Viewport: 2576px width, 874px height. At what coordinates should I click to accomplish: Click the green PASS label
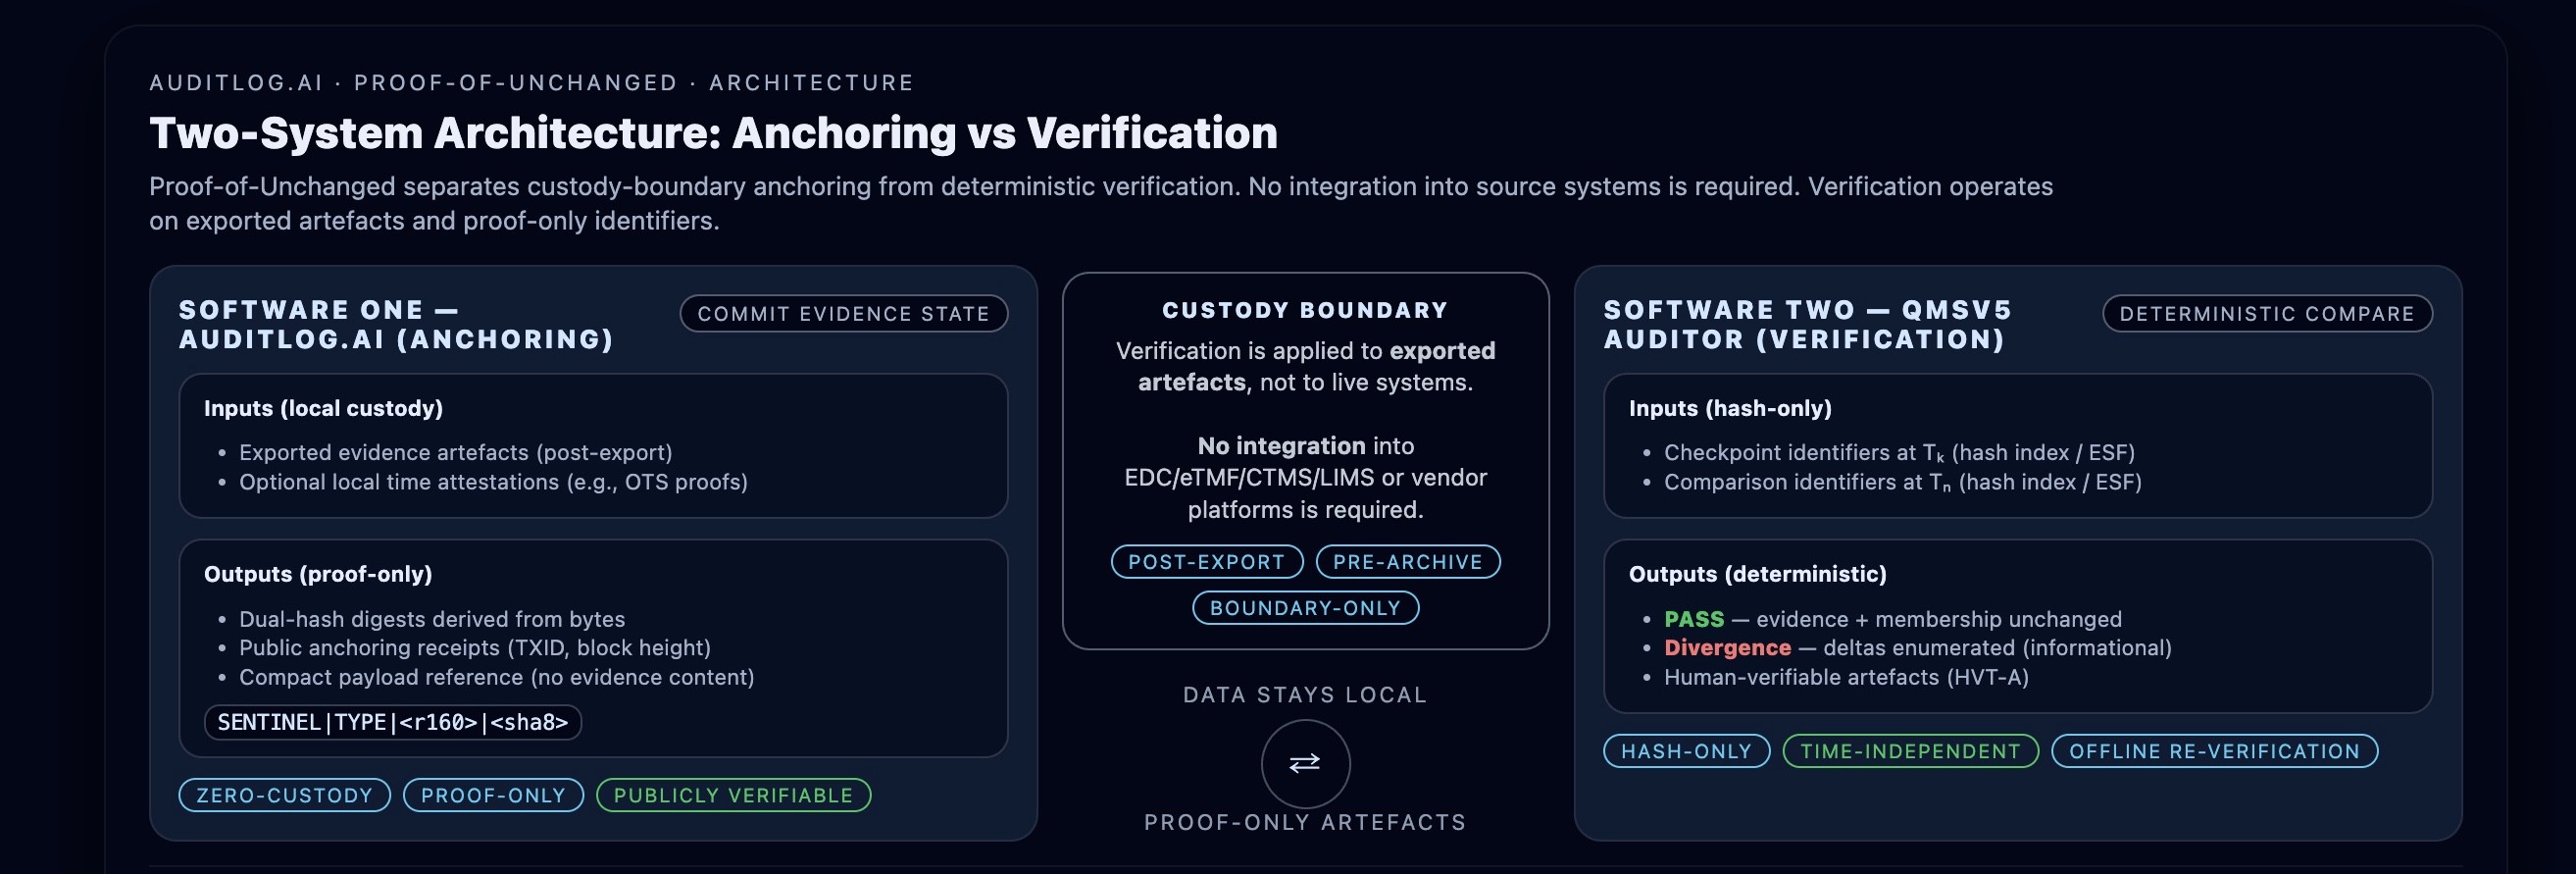tap(1693, 619)
